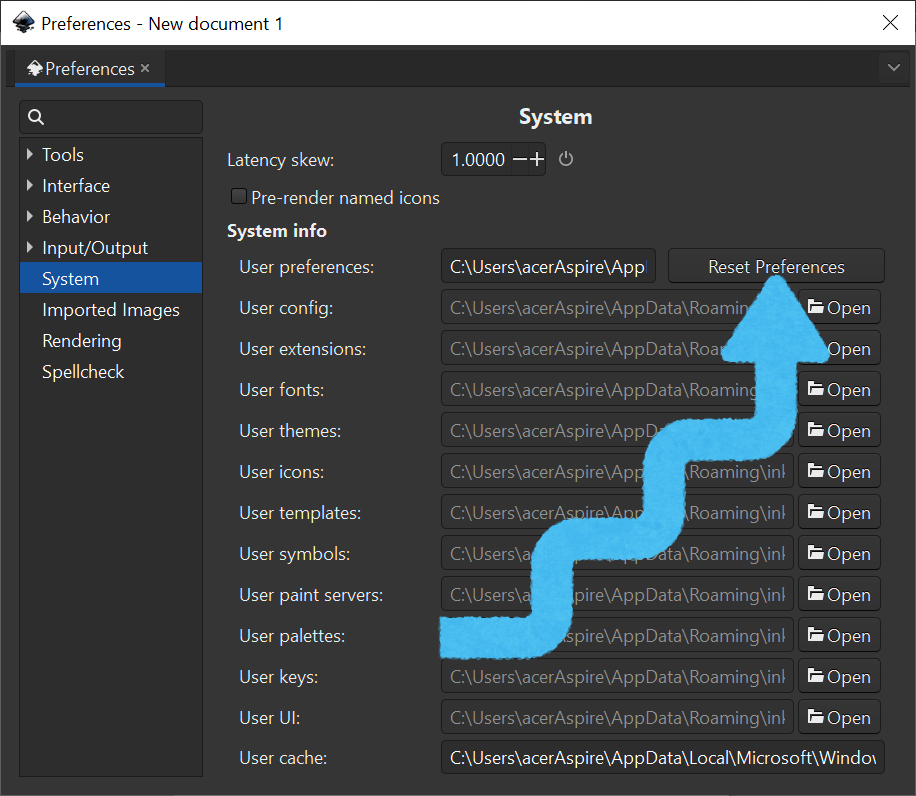Select Imported Images in sidebar
Viewport: 916px width, 796px height.
pos(110,310)
